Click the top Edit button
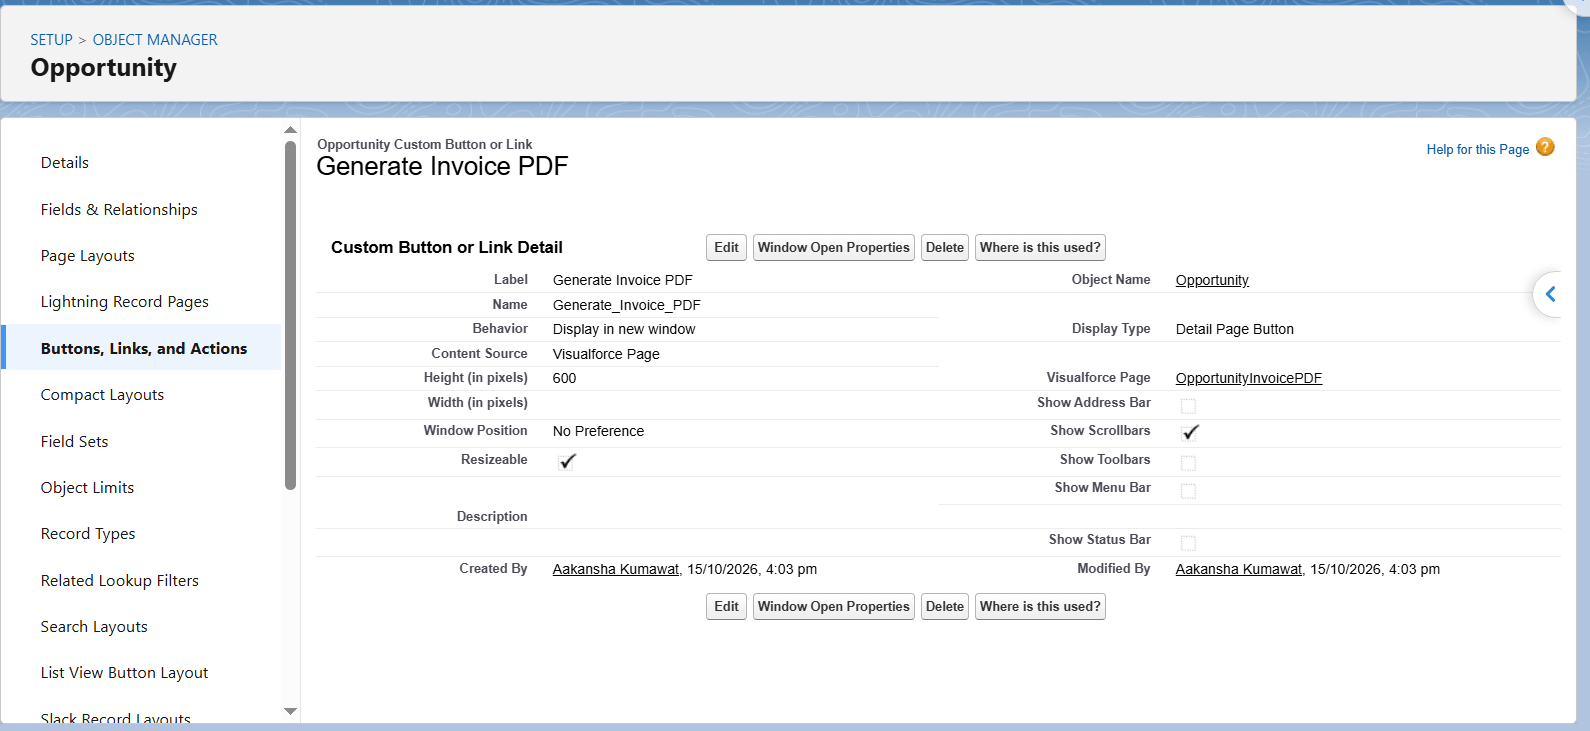Screen dimensions: 1590x731 coord(726,247)
